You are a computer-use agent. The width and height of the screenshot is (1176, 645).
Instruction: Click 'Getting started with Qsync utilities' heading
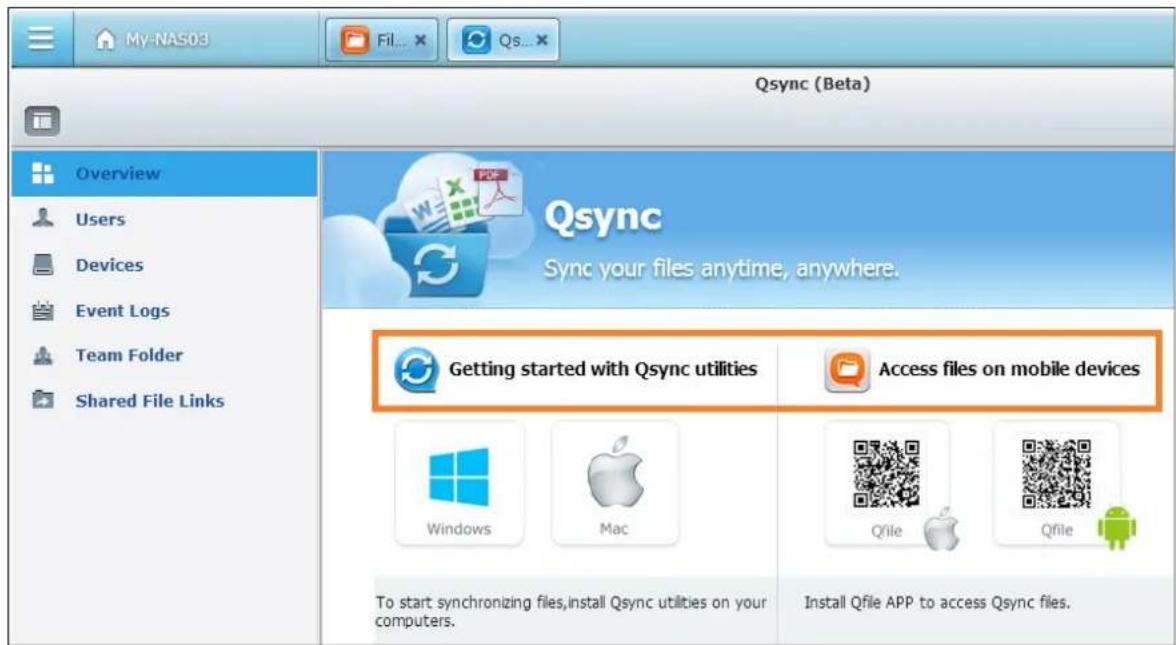click(603, 369)
